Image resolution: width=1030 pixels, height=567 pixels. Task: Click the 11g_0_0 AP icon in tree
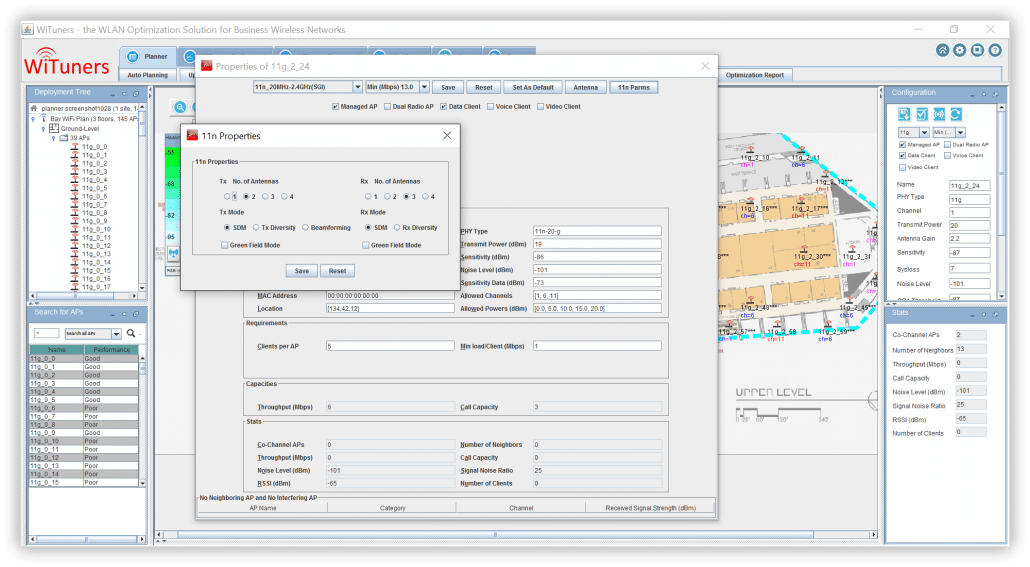tap(74, 147)
